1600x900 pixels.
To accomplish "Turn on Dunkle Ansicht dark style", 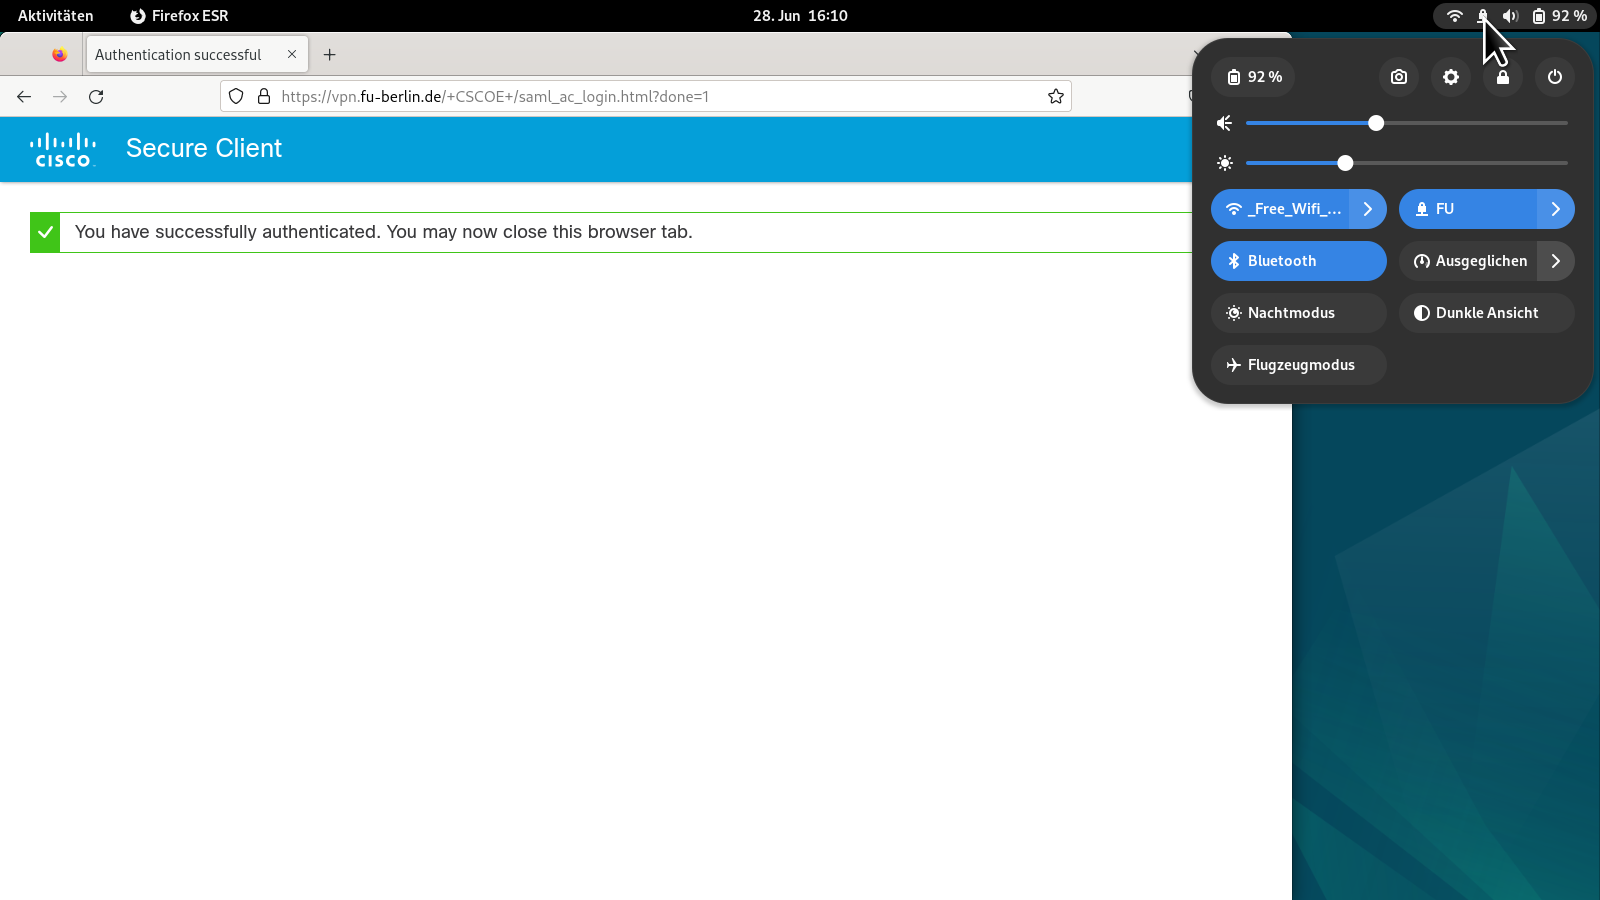I will (1486, 313).
